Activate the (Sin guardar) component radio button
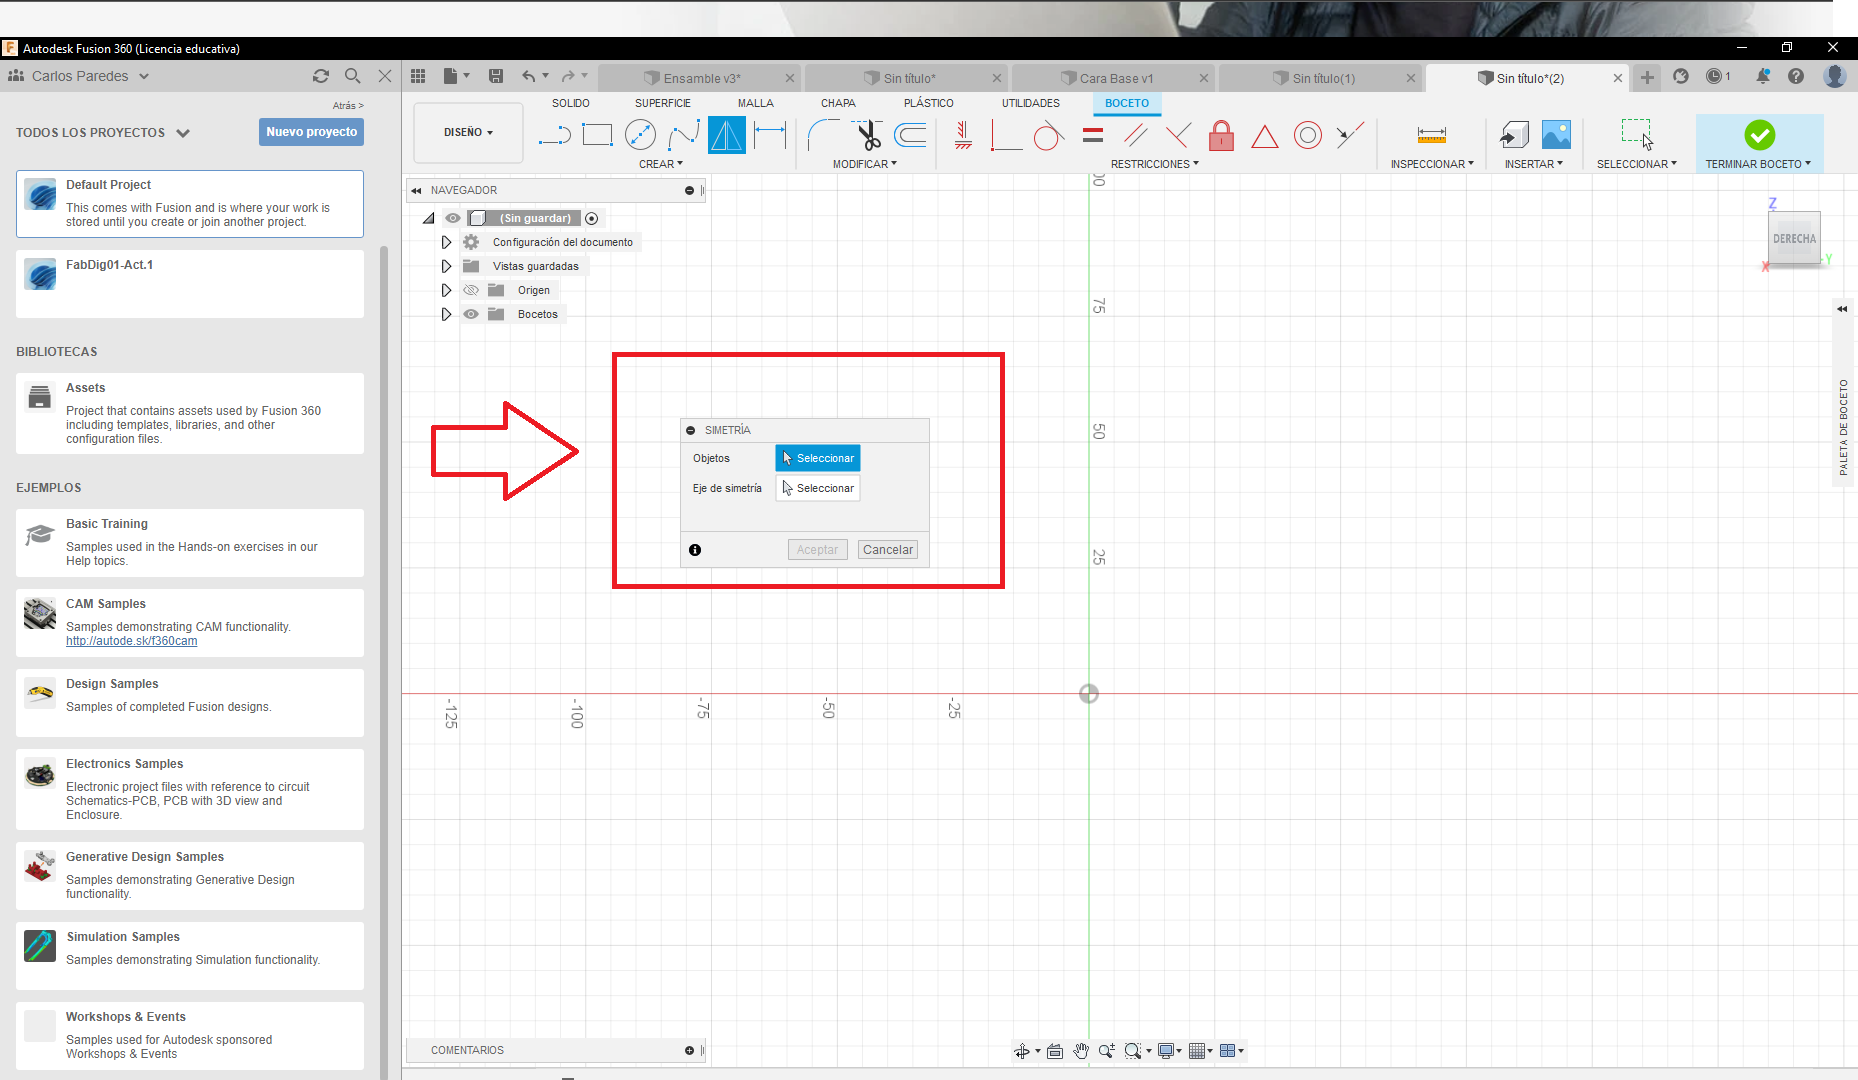1858x1080 pixels. [x=592, y=218]
